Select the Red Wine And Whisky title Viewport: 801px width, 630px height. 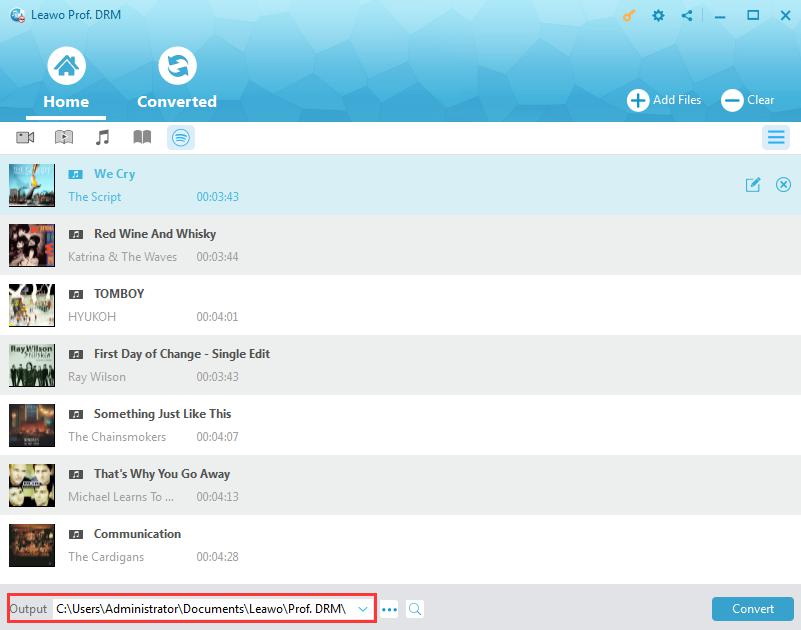(x=155, y=234)
